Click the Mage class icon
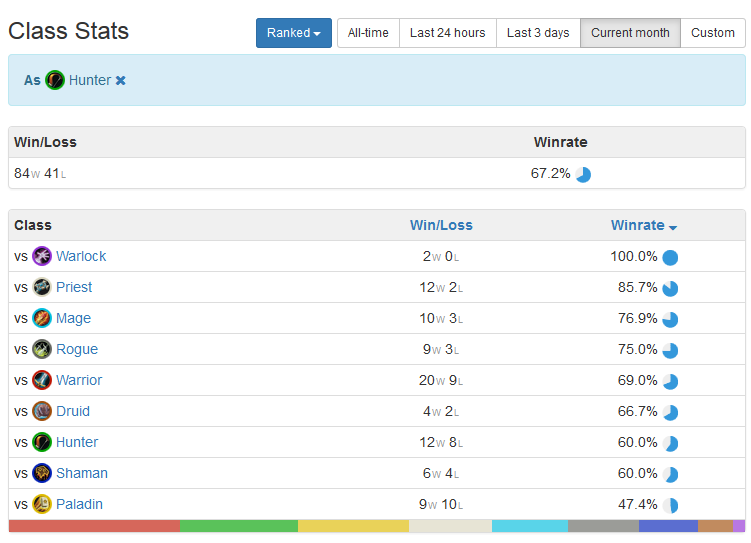The height and width of the screenshot is (543, 751). coord(42,318)
